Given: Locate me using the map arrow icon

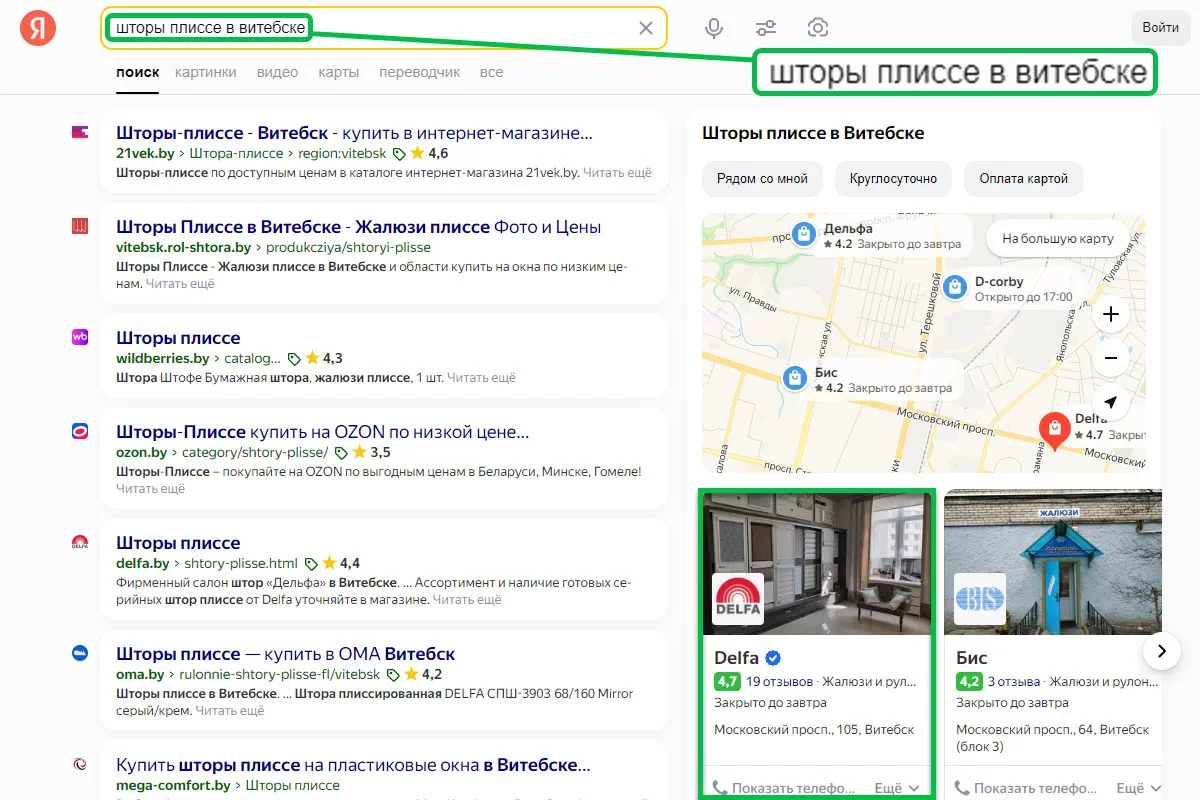Looking at the screenshot, I should click(x=1111, y=403).
